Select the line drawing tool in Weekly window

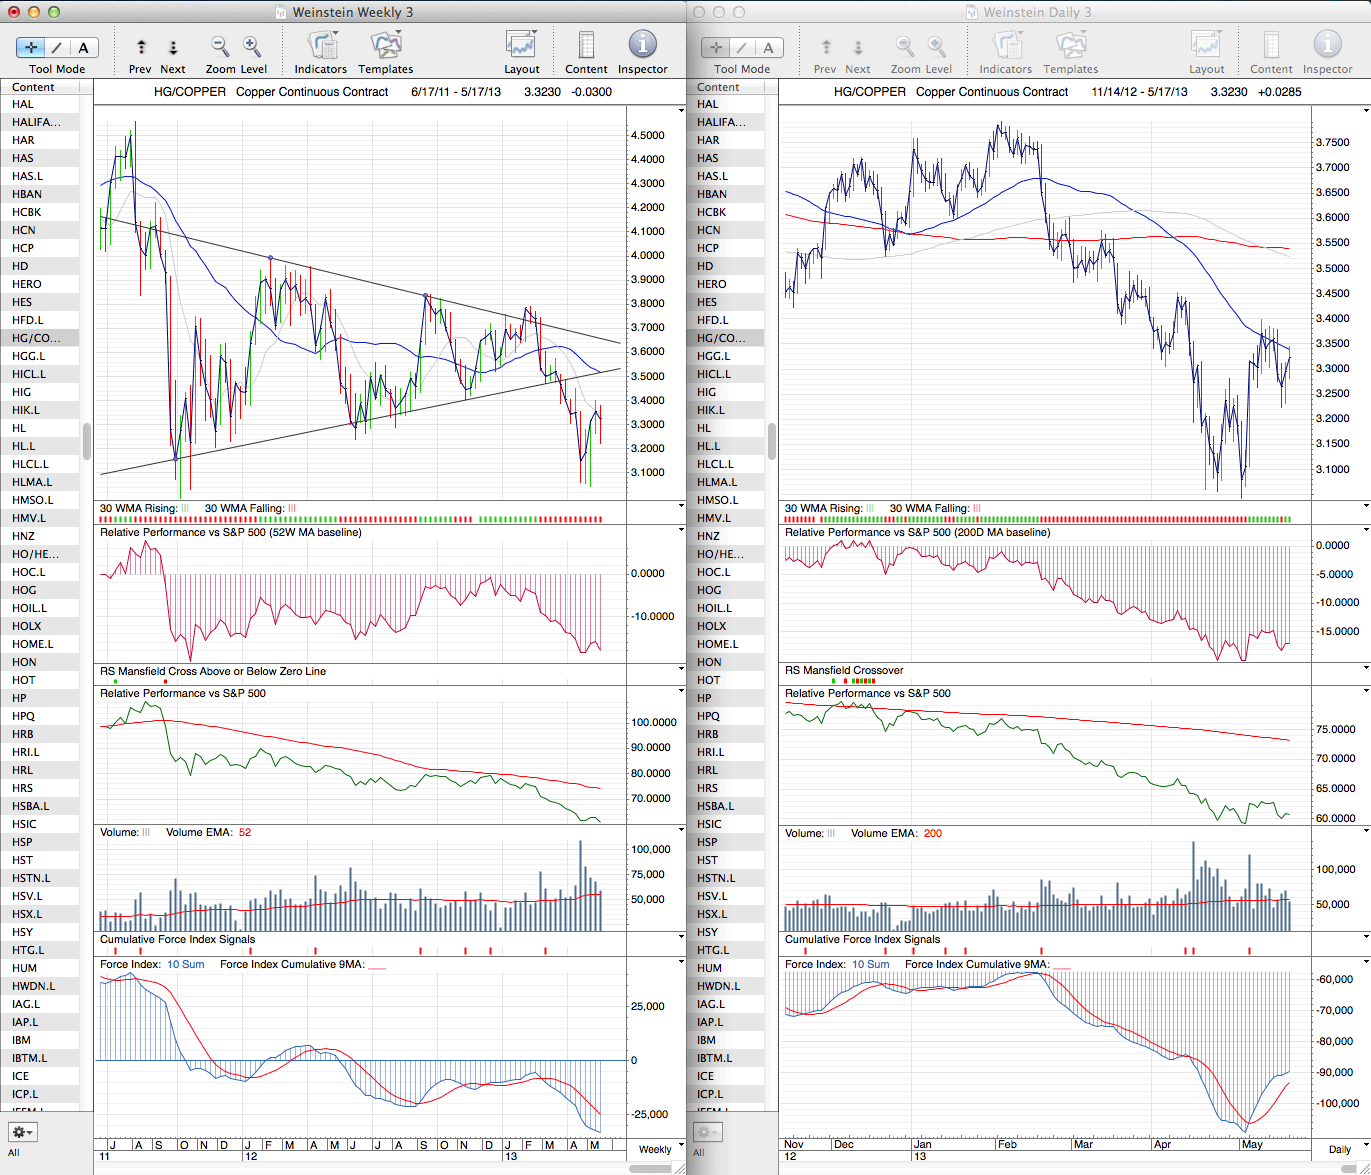click(x=57, y=48)
